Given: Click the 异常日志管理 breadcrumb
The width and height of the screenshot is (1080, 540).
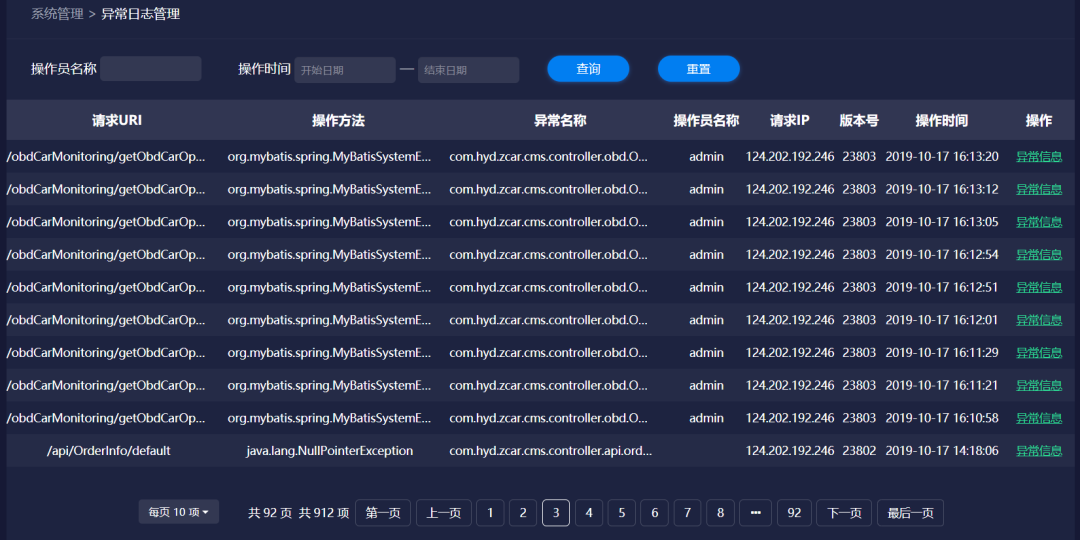Looking at the screenshot, I should 141,14.
